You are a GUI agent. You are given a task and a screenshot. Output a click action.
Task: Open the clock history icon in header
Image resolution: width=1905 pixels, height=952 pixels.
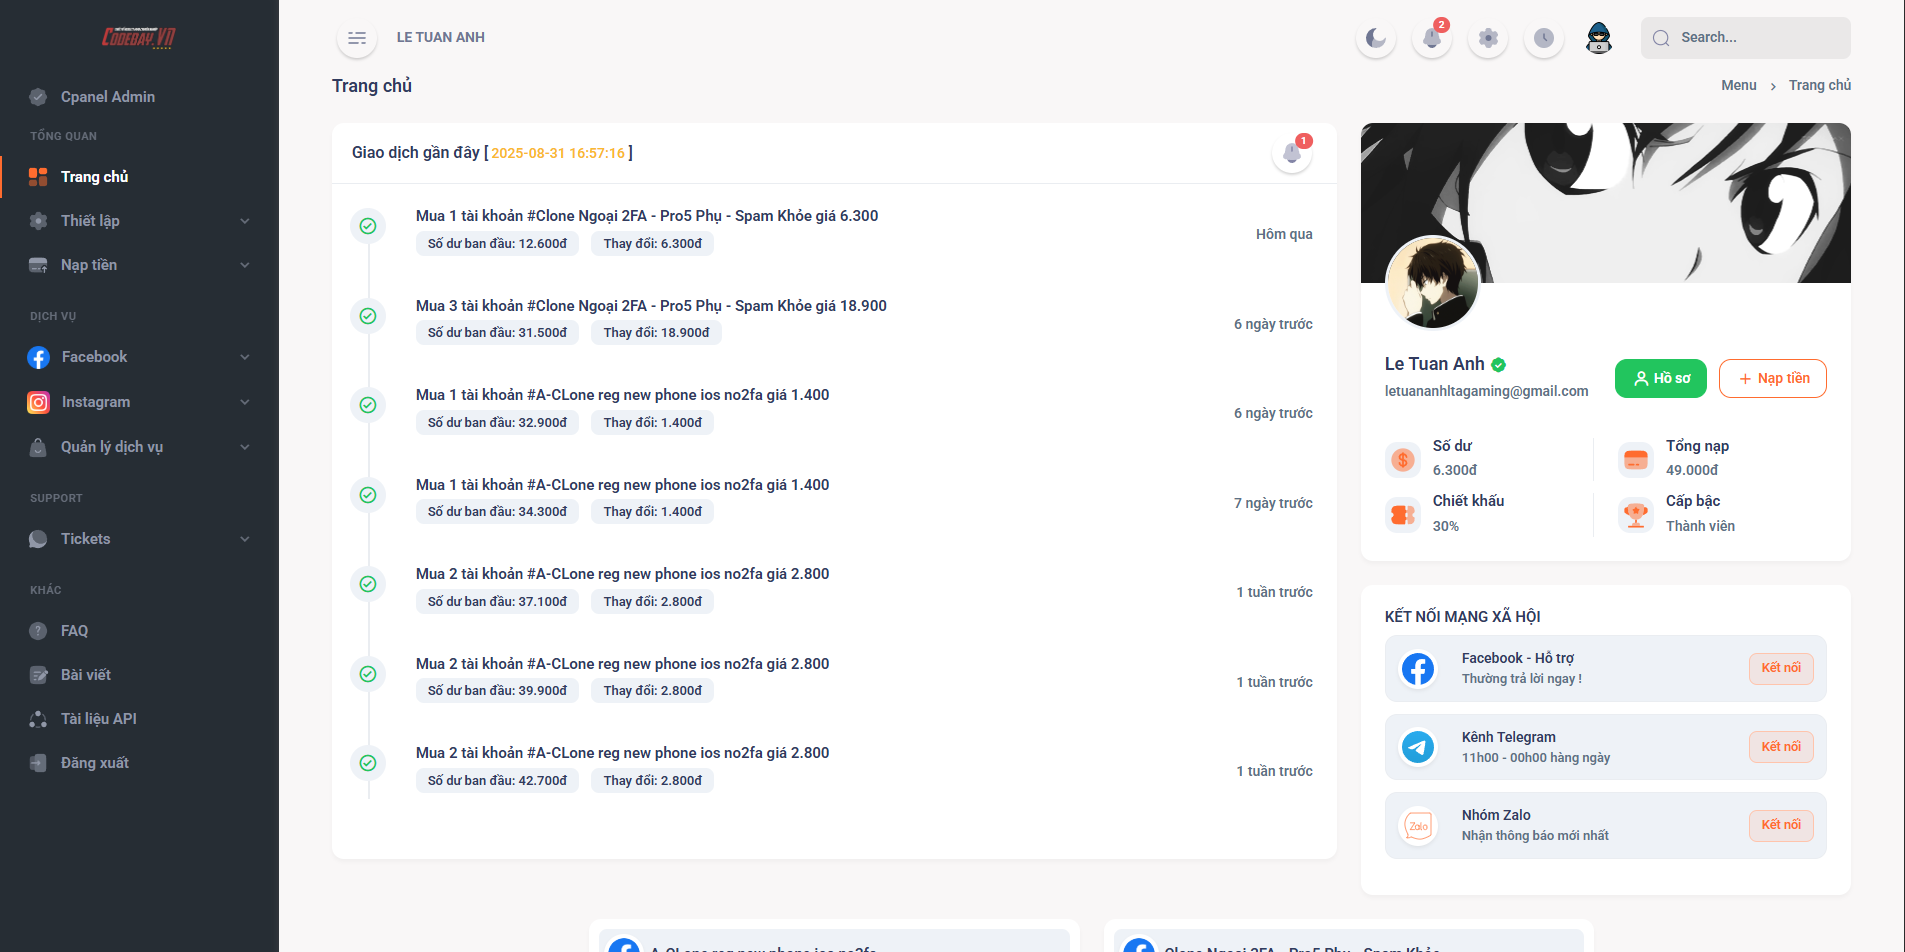[1544, 38]
